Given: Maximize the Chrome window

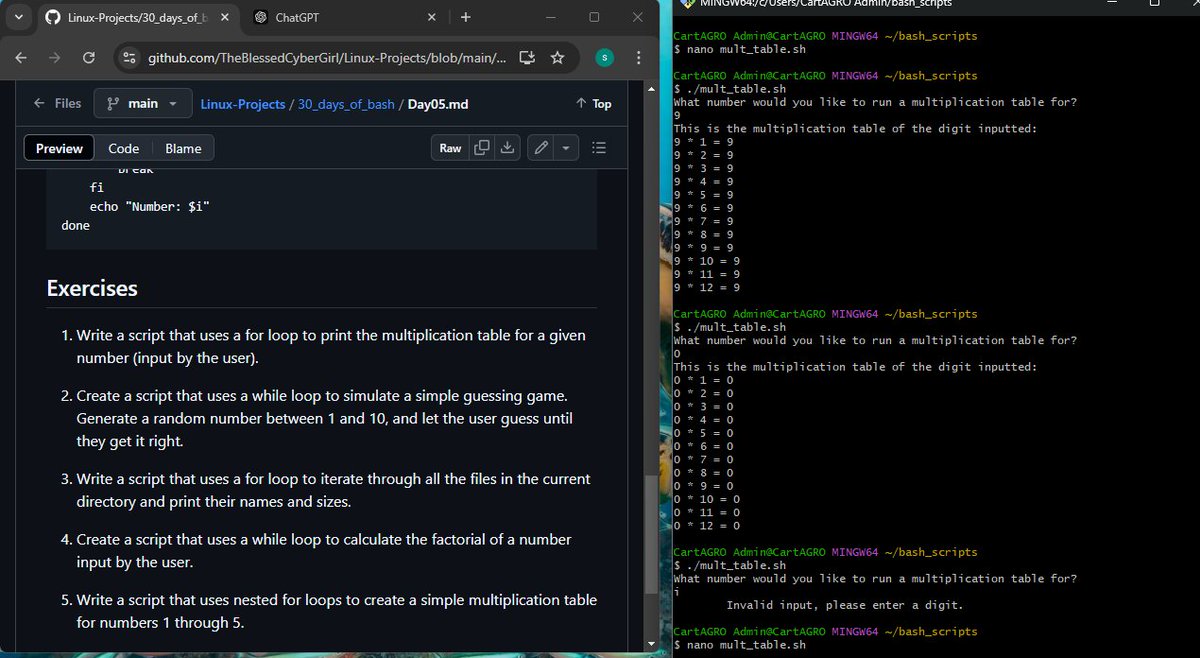Looking at the screenshot, I should (x=594, y=17).
